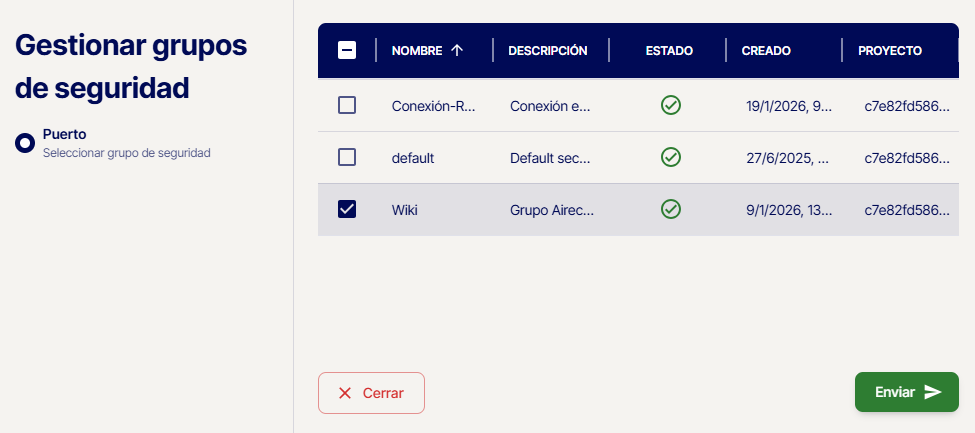Click green status icon in Wiki row
Screen dimensions: 975x433
671,209
